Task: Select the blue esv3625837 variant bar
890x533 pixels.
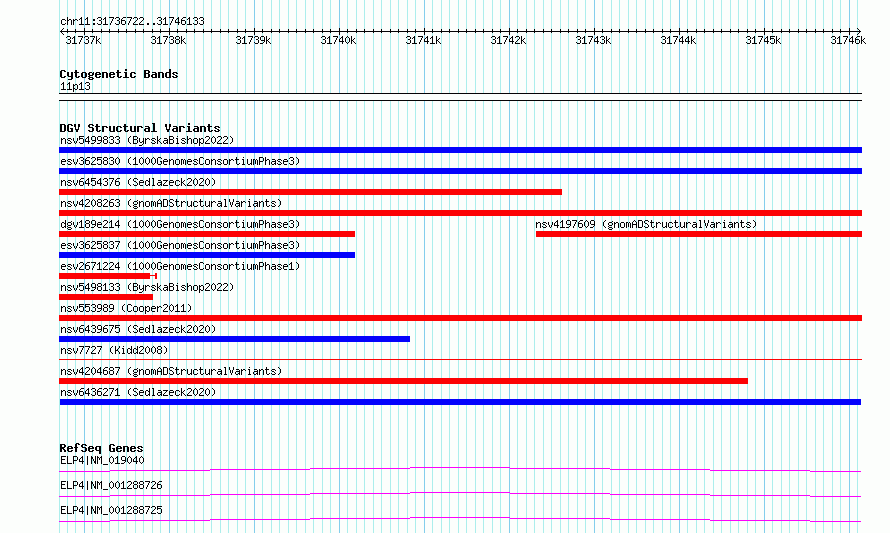Action: click(x=207, y=255)
